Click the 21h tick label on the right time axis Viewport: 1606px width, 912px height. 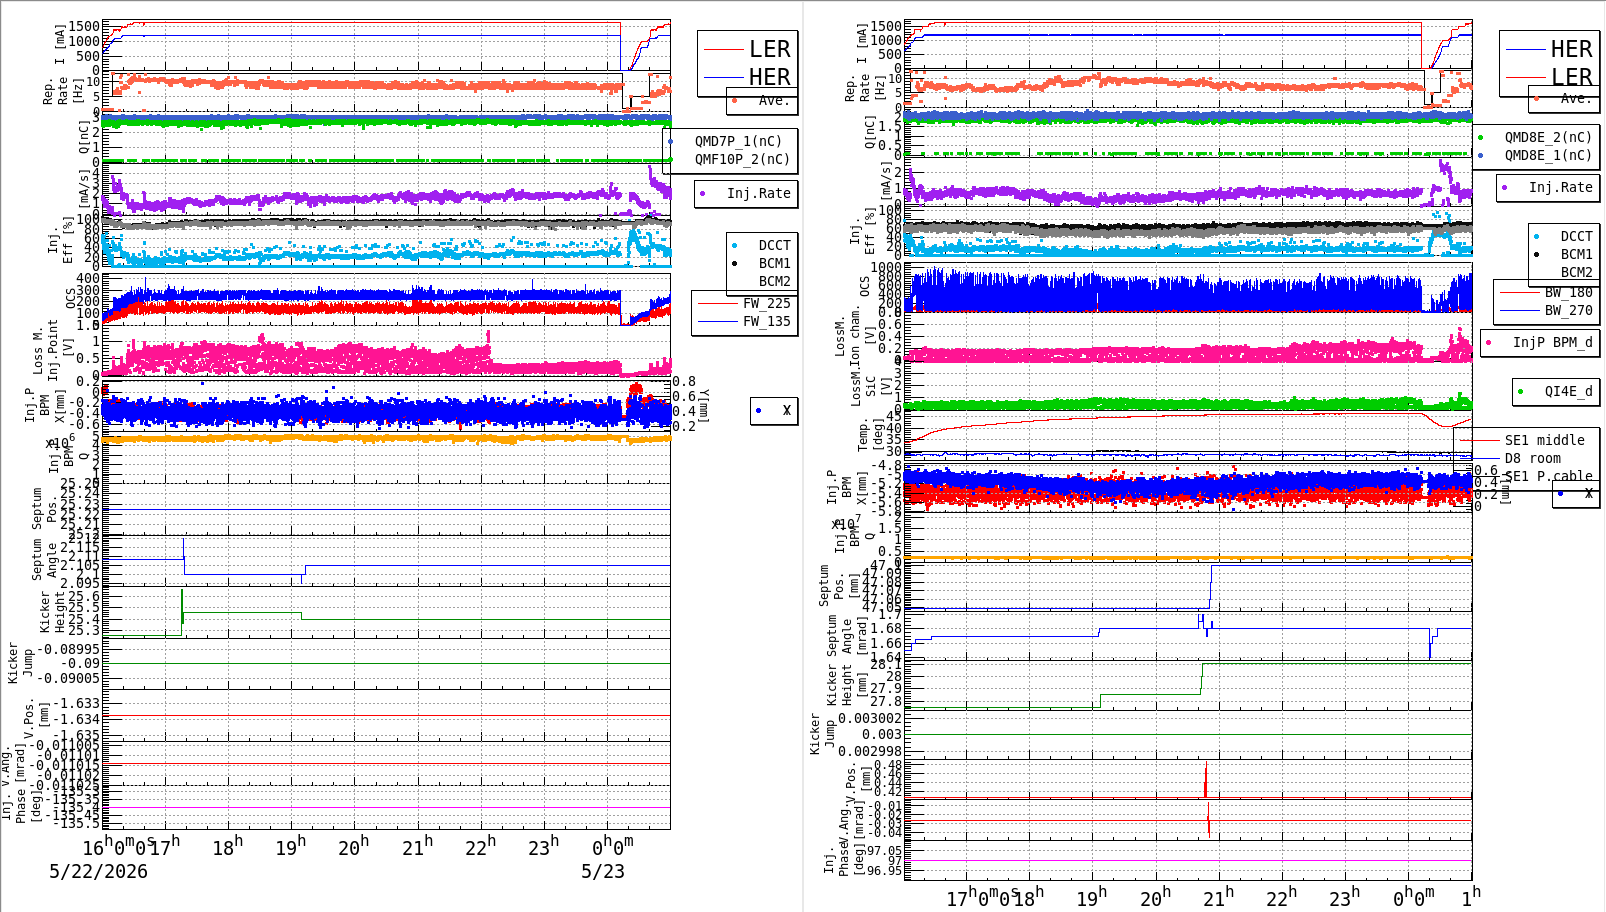(1218, 897)
